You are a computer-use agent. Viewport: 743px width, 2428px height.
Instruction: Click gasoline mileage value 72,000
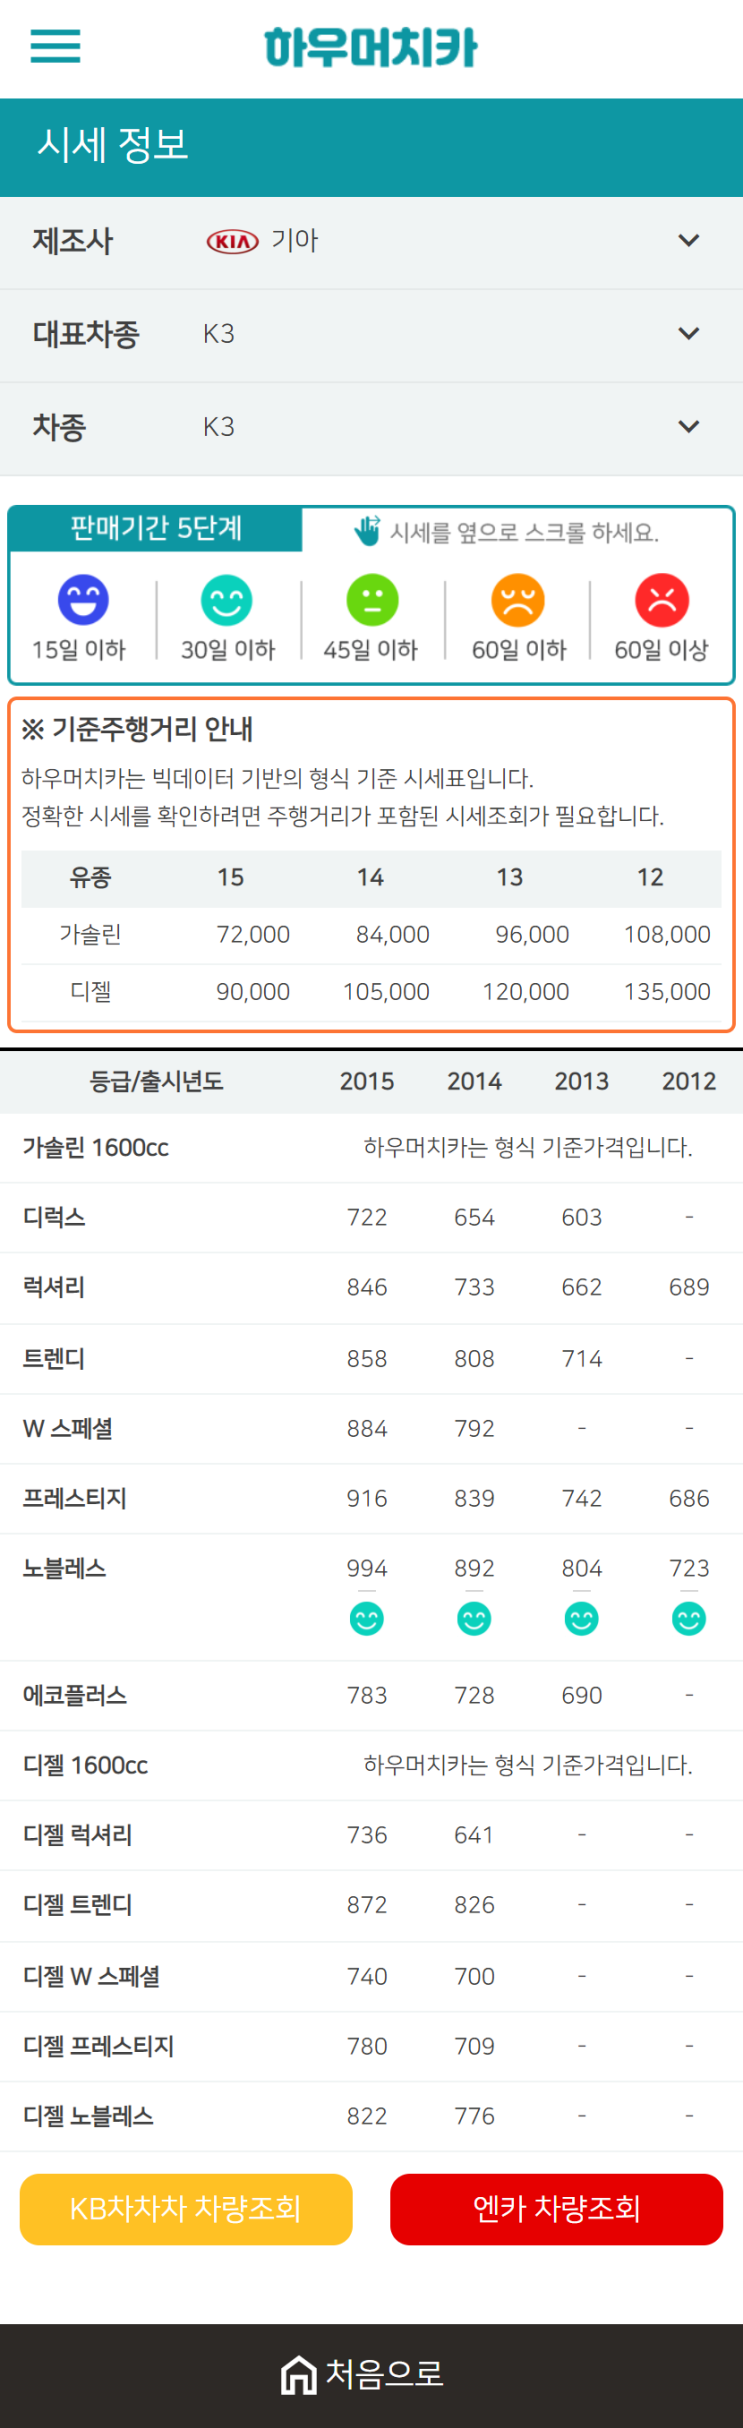(x=253, y=935)
